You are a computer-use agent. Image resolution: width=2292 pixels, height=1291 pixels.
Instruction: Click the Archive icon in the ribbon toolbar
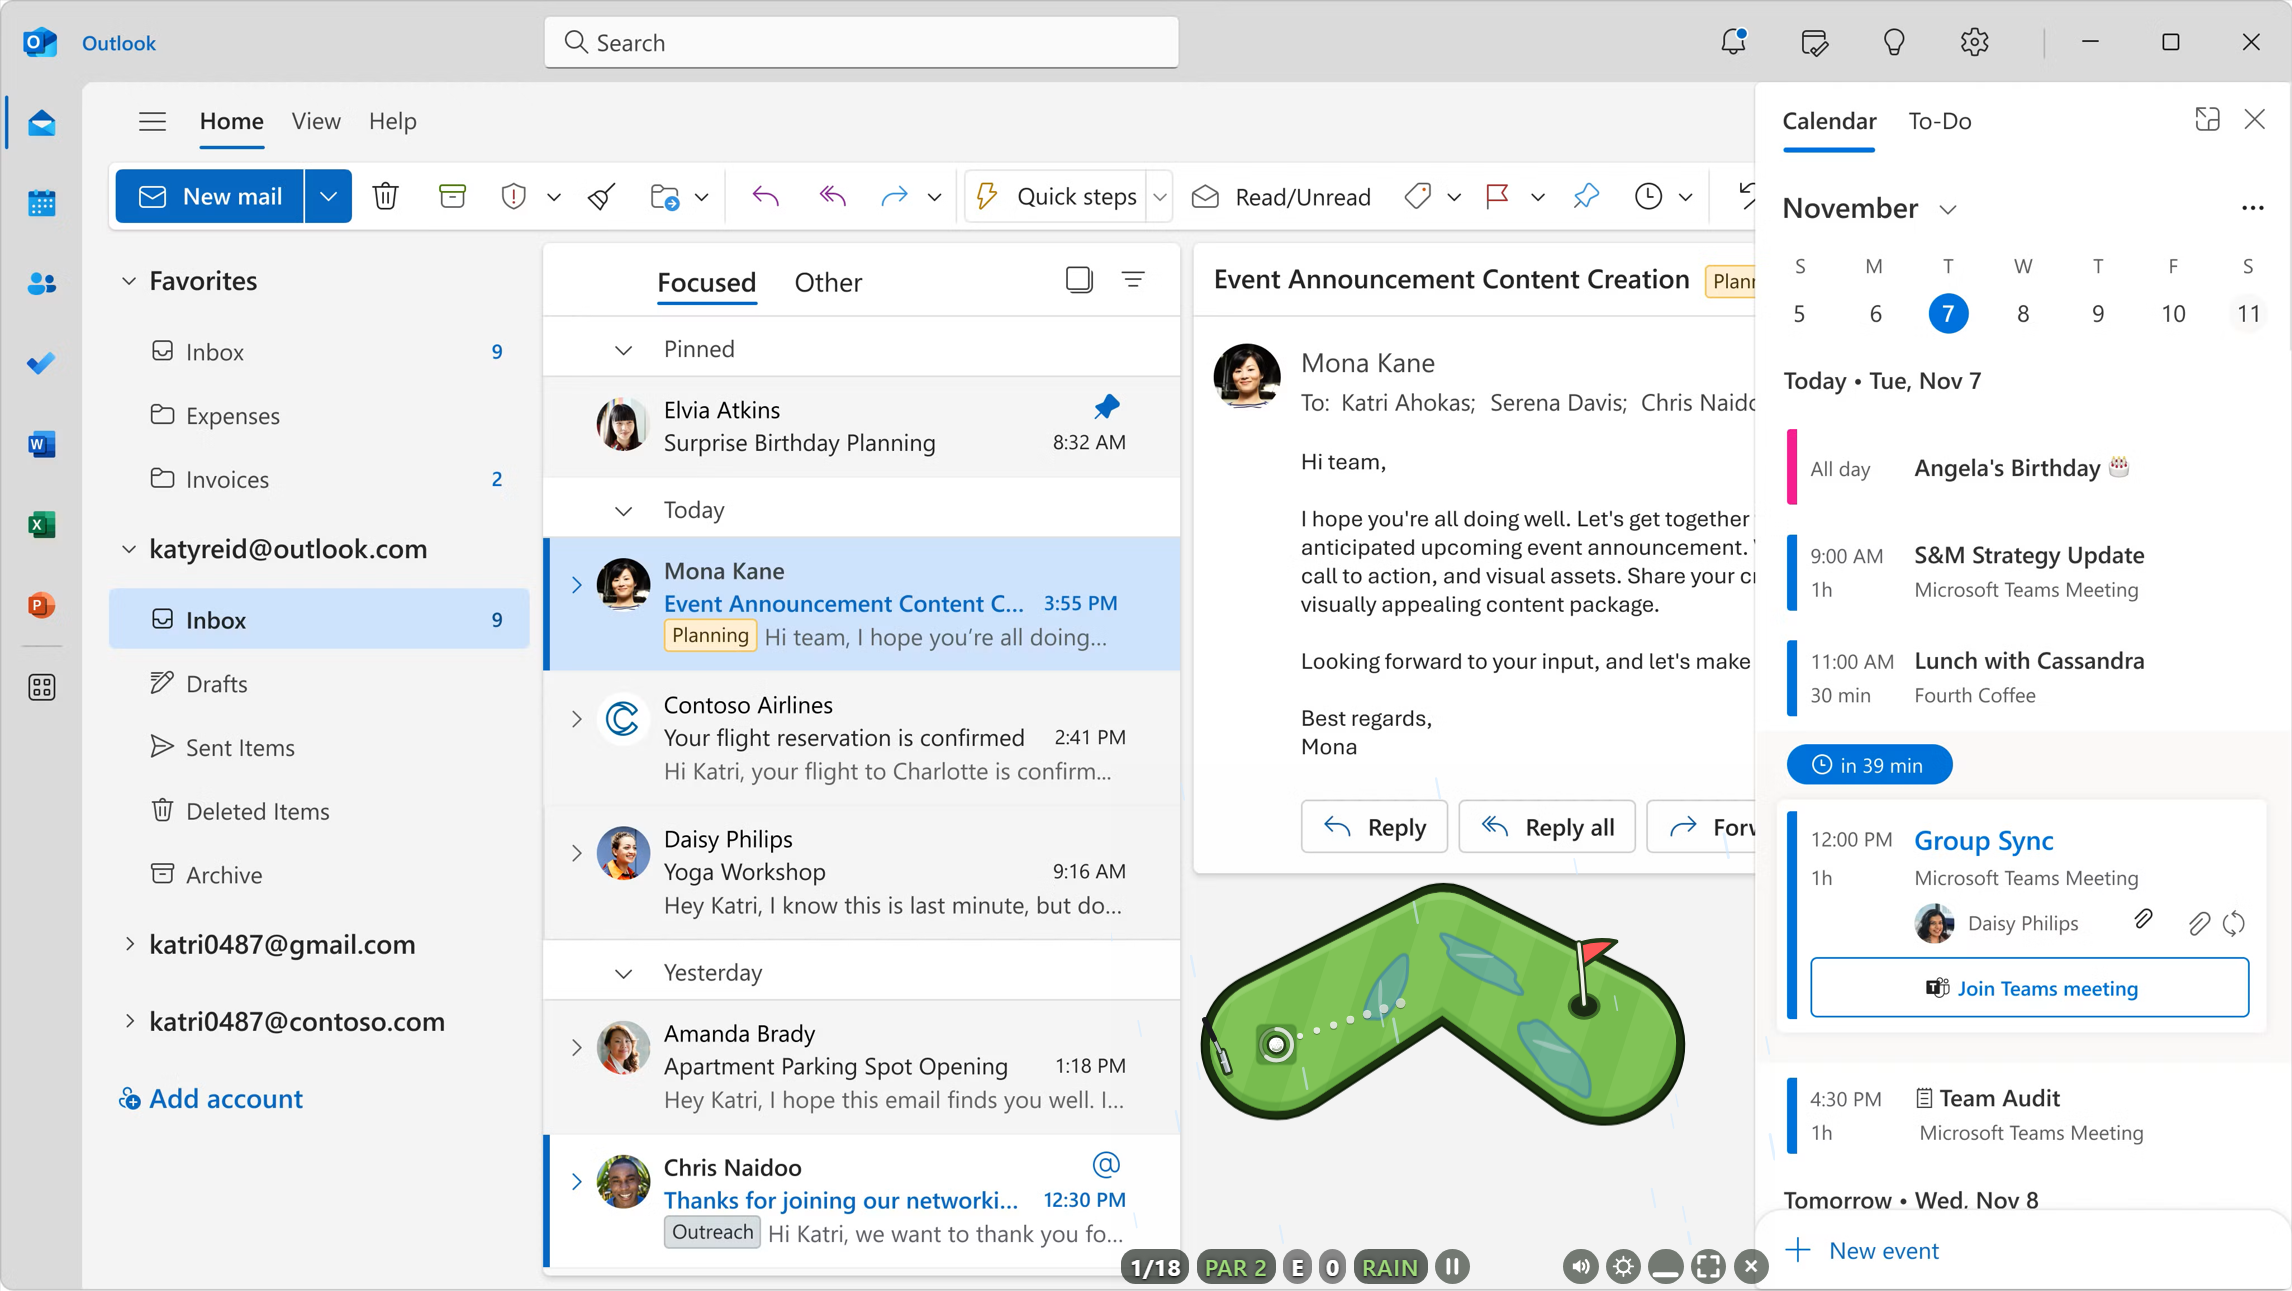tap(452, 196)
